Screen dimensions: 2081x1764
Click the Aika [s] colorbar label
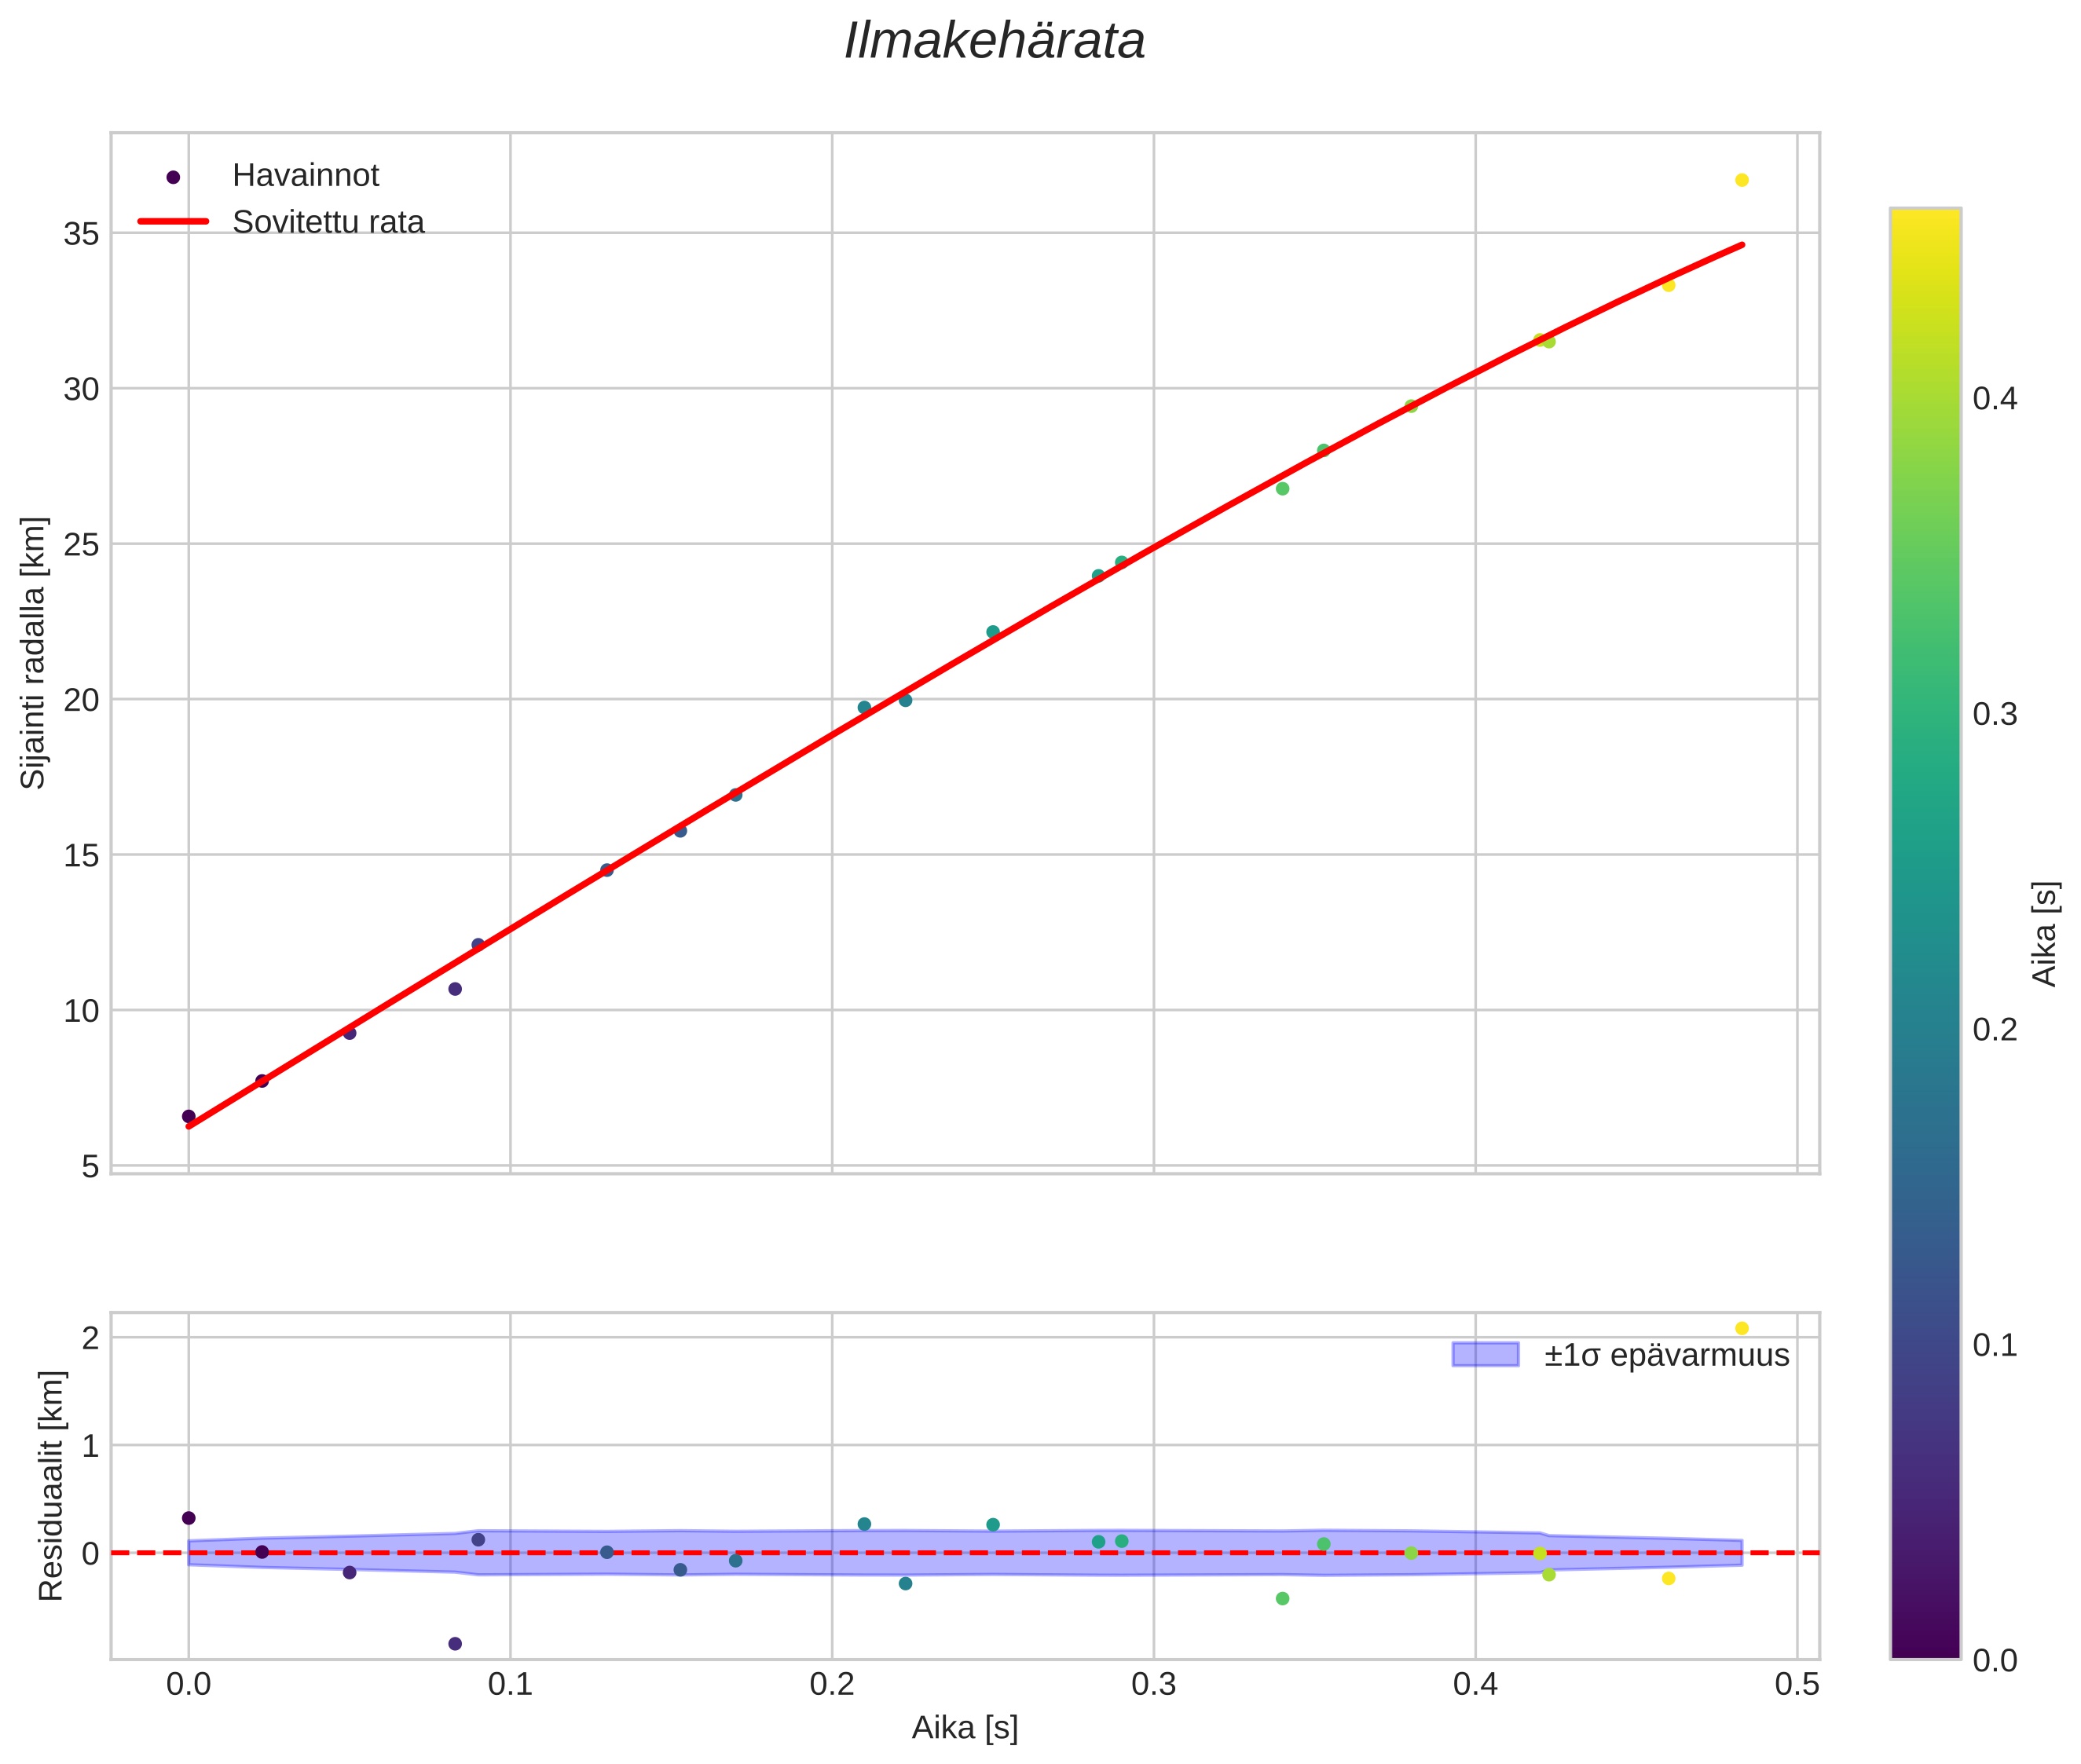[x=2046, y=934]
